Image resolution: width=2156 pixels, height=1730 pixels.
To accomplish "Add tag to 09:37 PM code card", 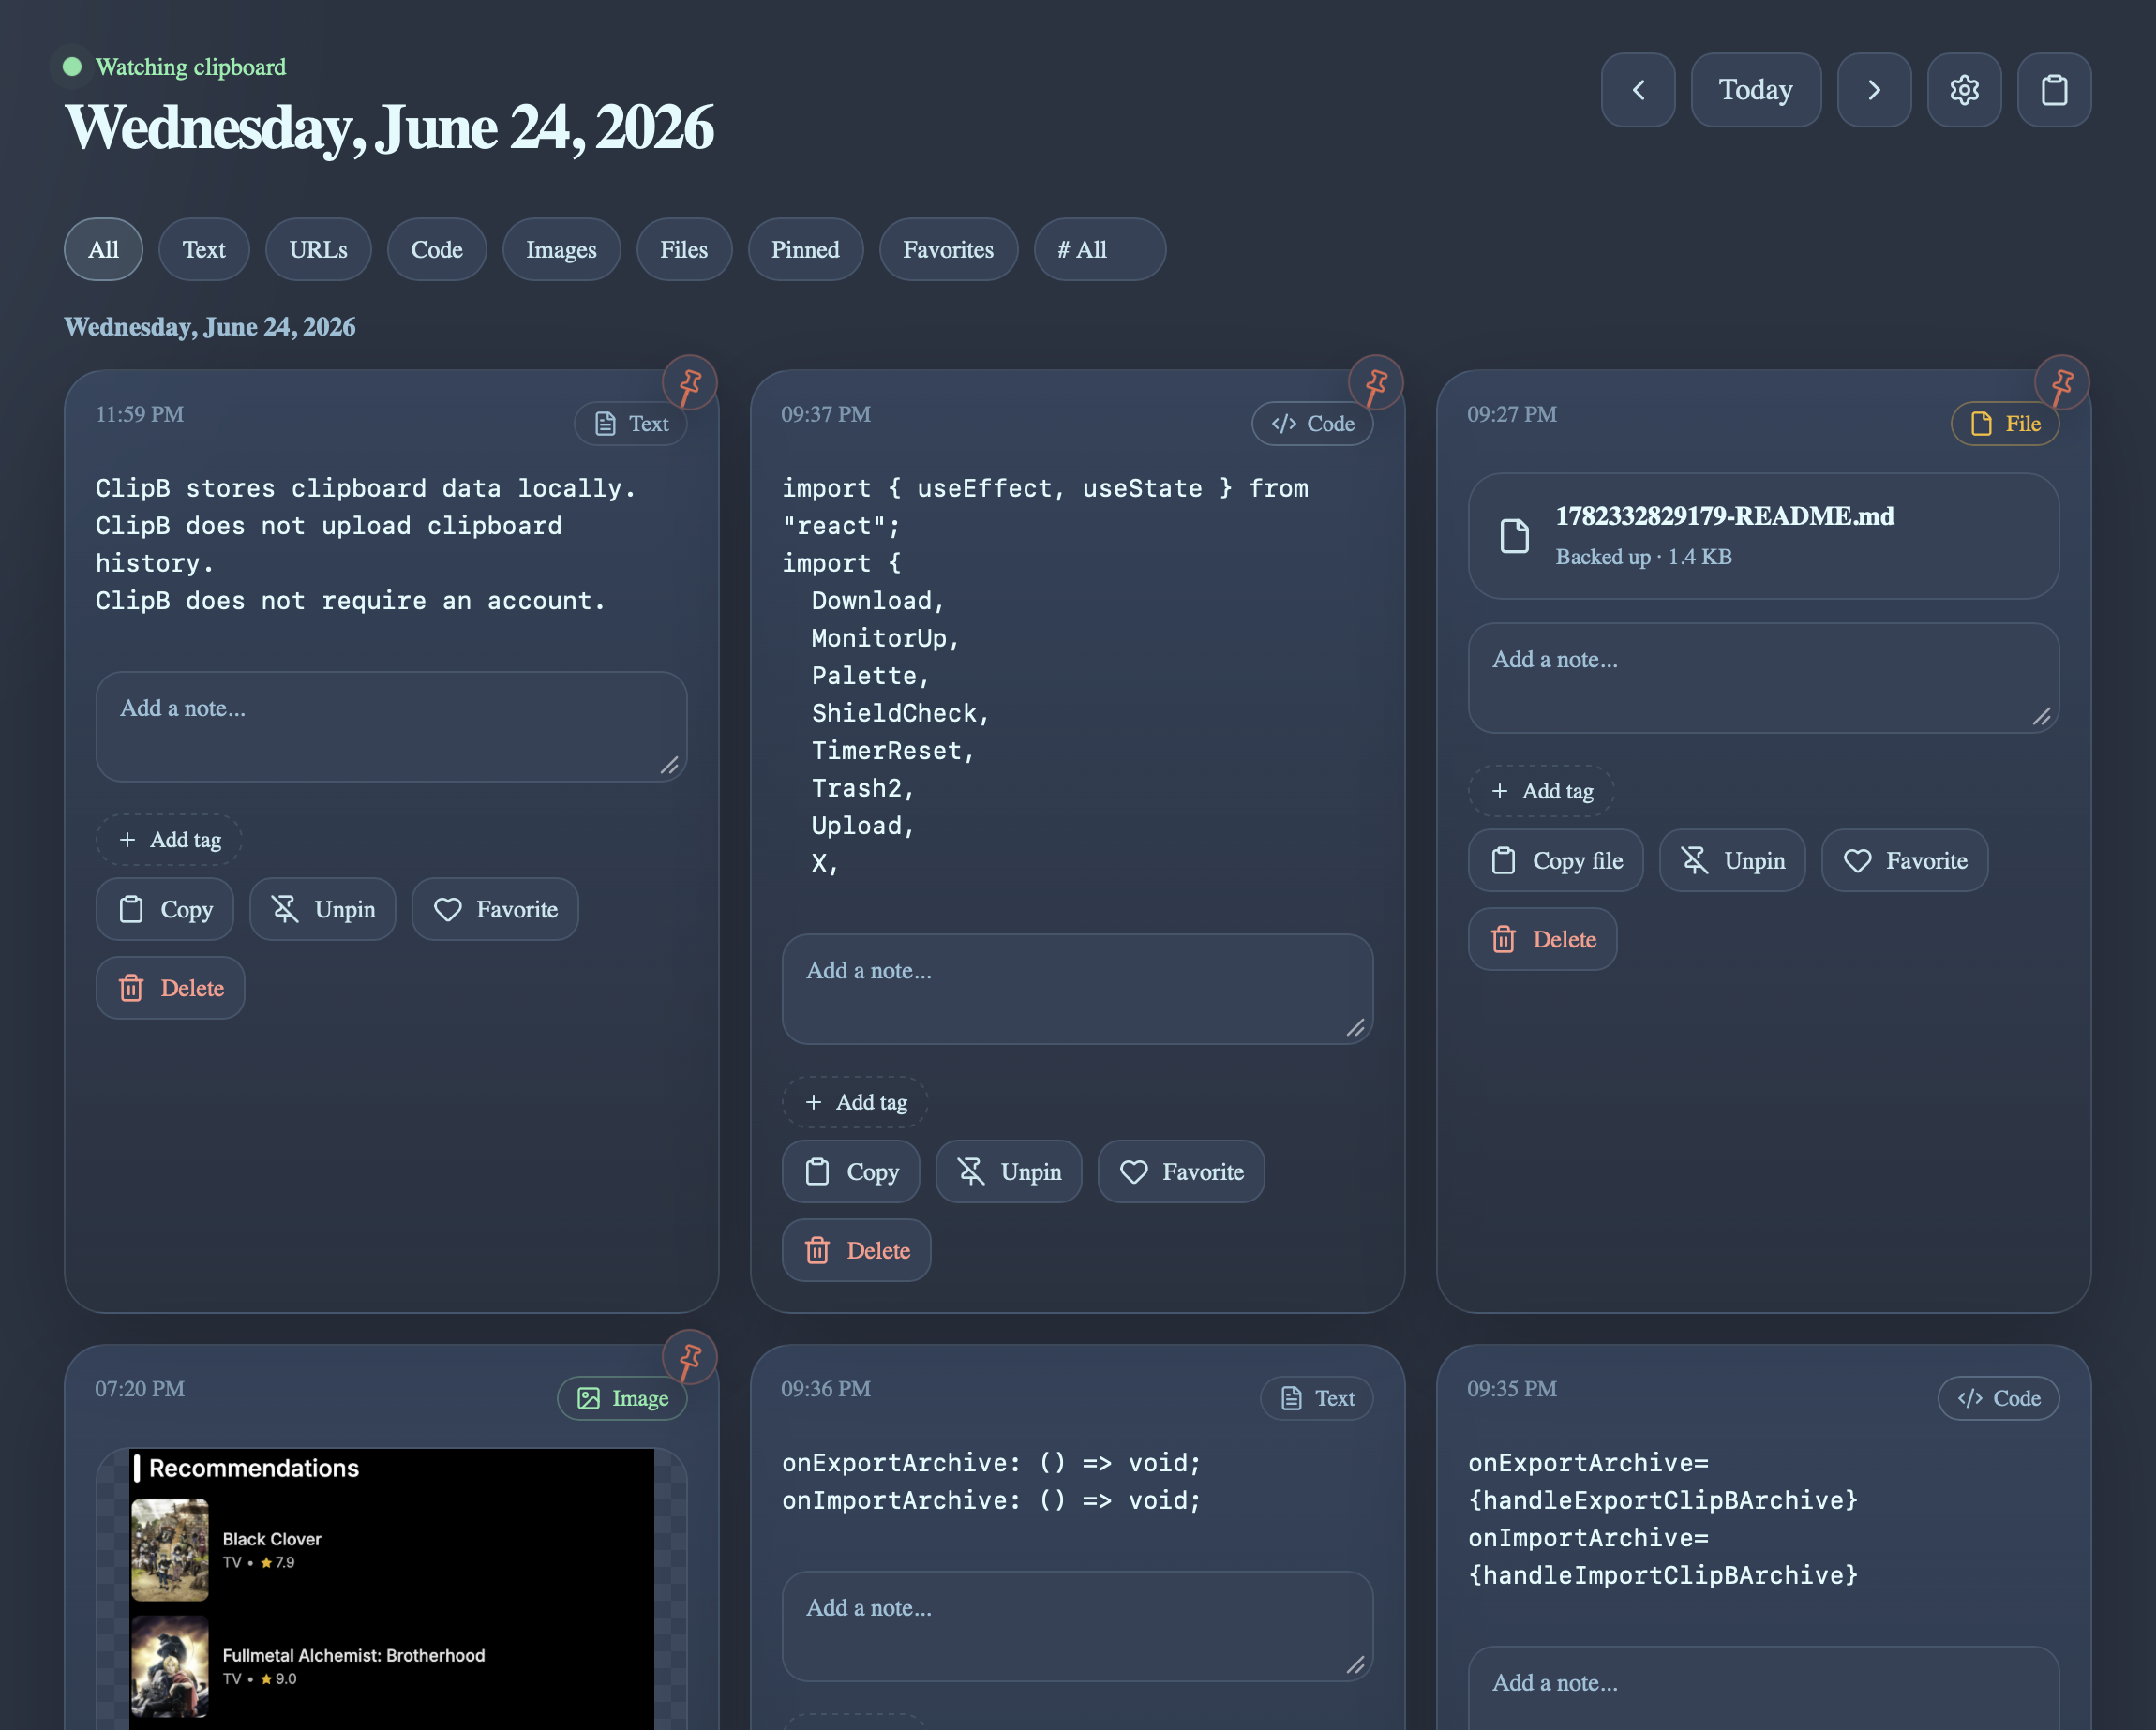I will pyautogui.click(x=855, y=1102).
